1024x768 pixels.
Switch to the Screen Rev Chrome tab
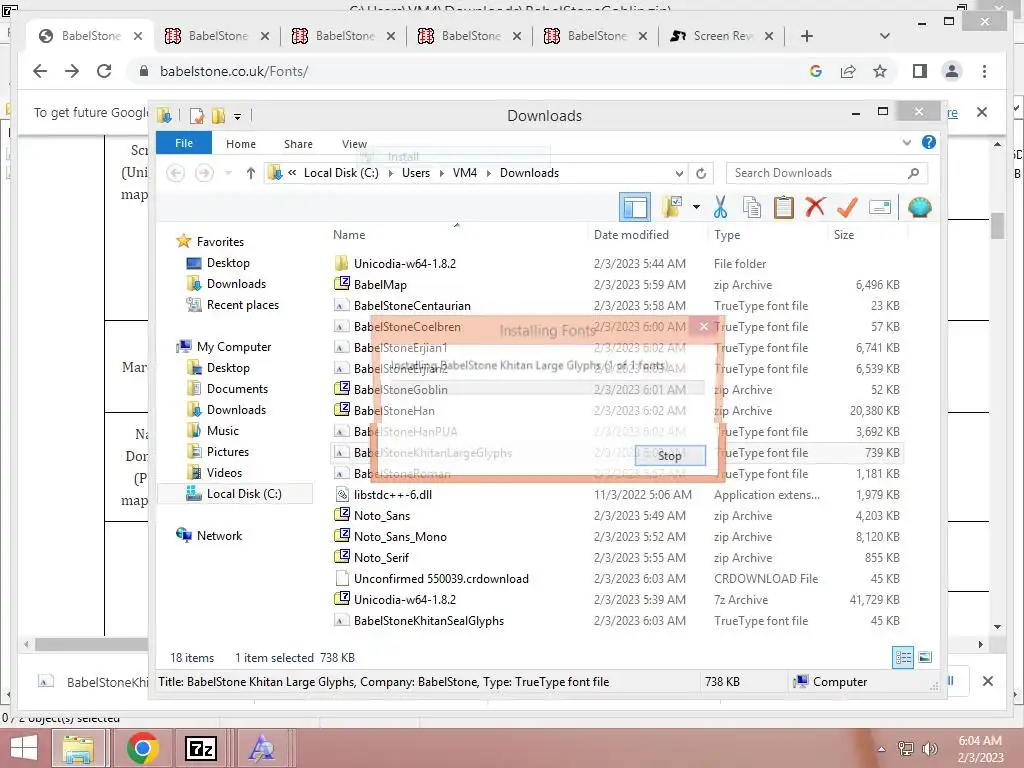722,36
